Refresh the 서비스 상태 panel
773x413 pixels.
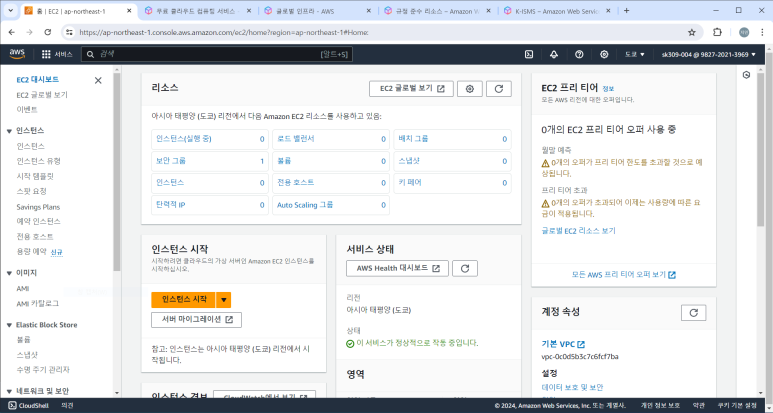(x=465, y=268)
